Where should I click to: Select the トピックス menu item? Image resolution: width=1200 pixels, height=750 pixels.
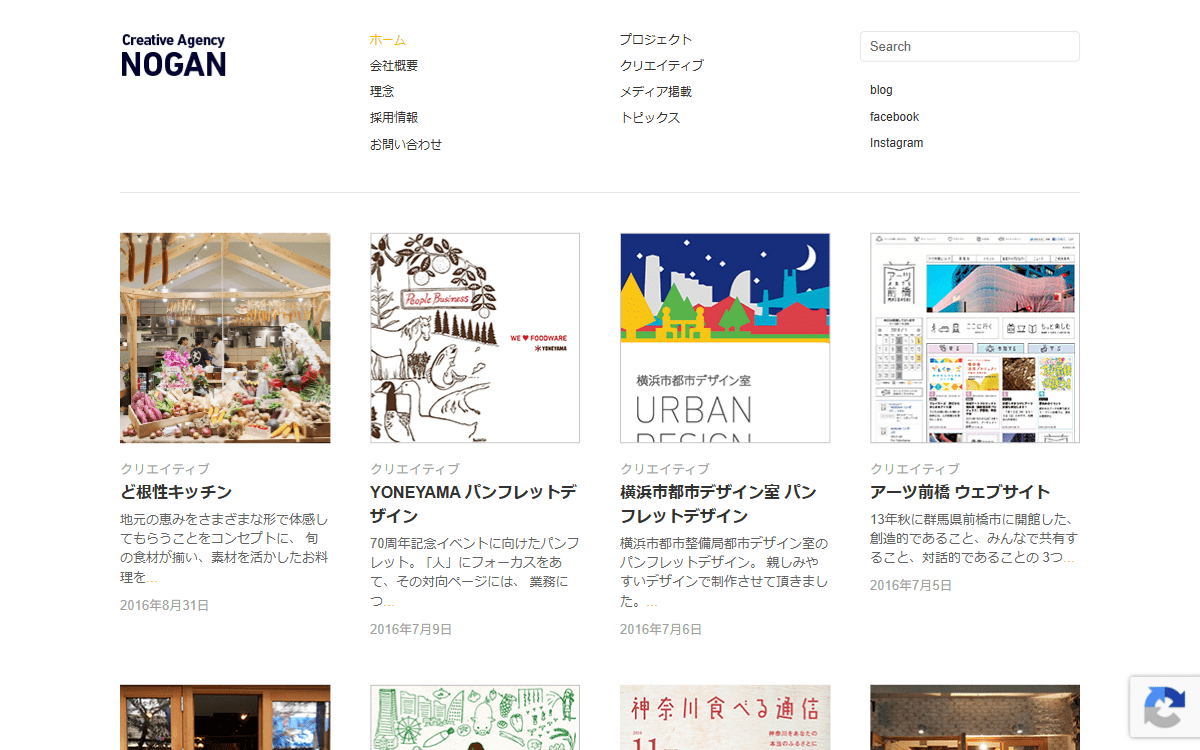[650, 118]
